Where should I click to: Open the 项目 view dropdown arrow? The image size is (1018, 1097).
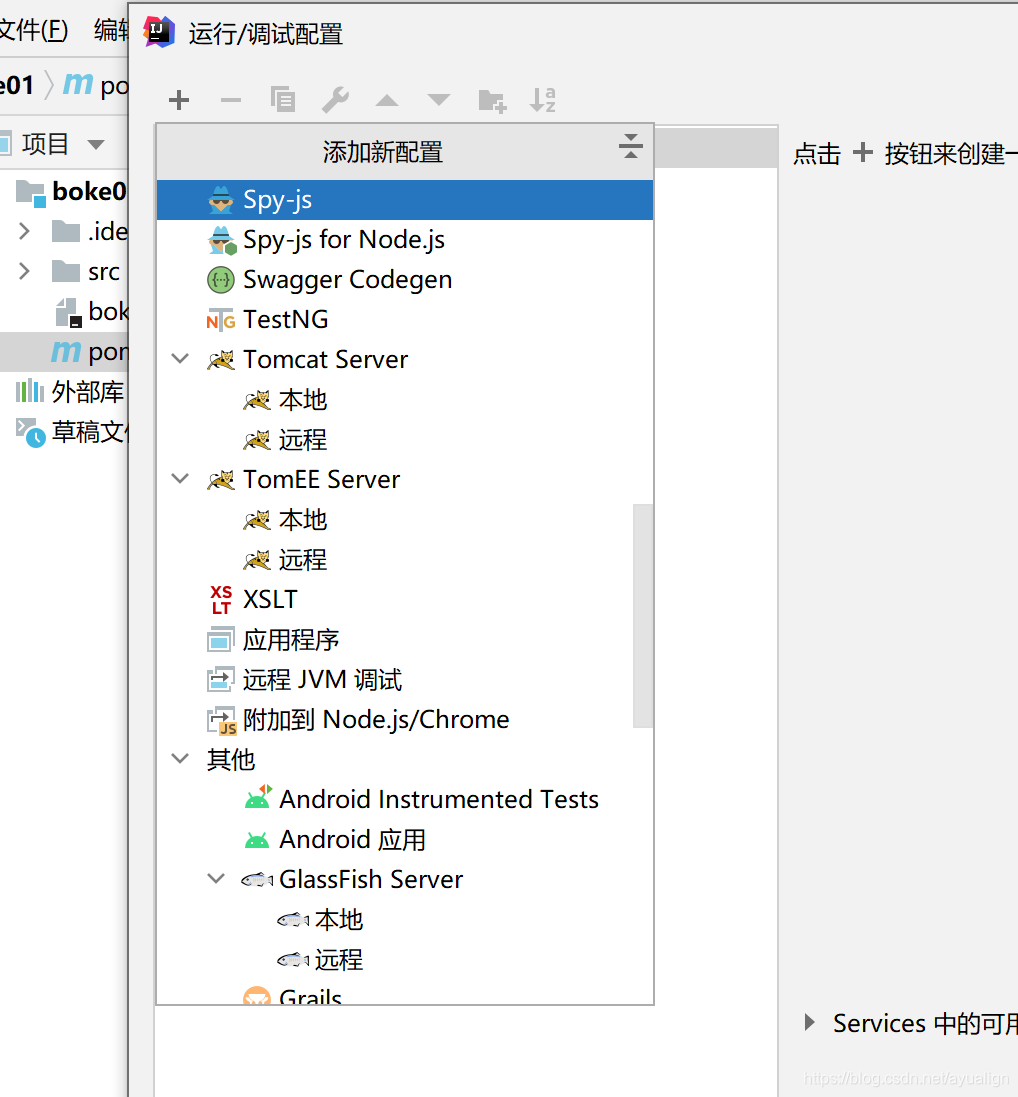click(96, 145)
